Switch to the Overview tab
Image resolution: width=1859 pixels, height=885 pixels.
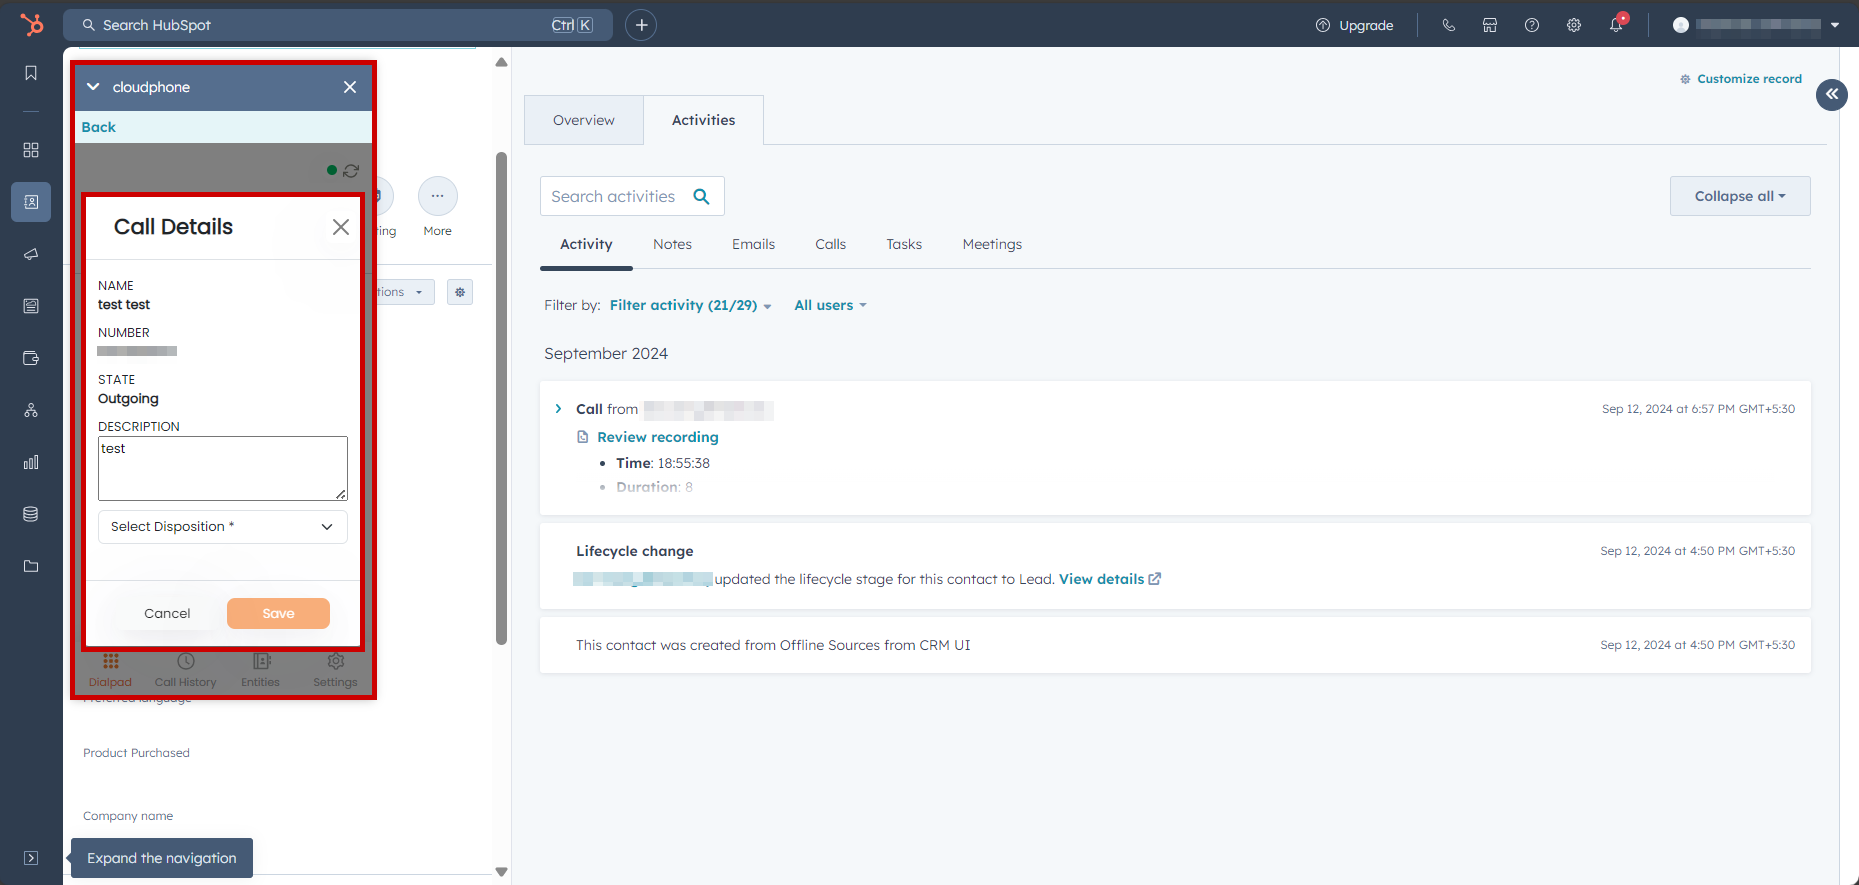point(584,120)
